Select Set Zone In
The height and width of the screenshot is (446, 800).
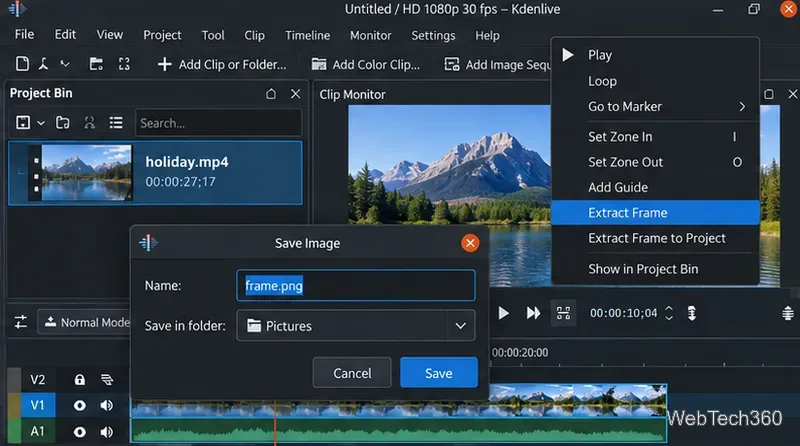click(x=655, y=137)
